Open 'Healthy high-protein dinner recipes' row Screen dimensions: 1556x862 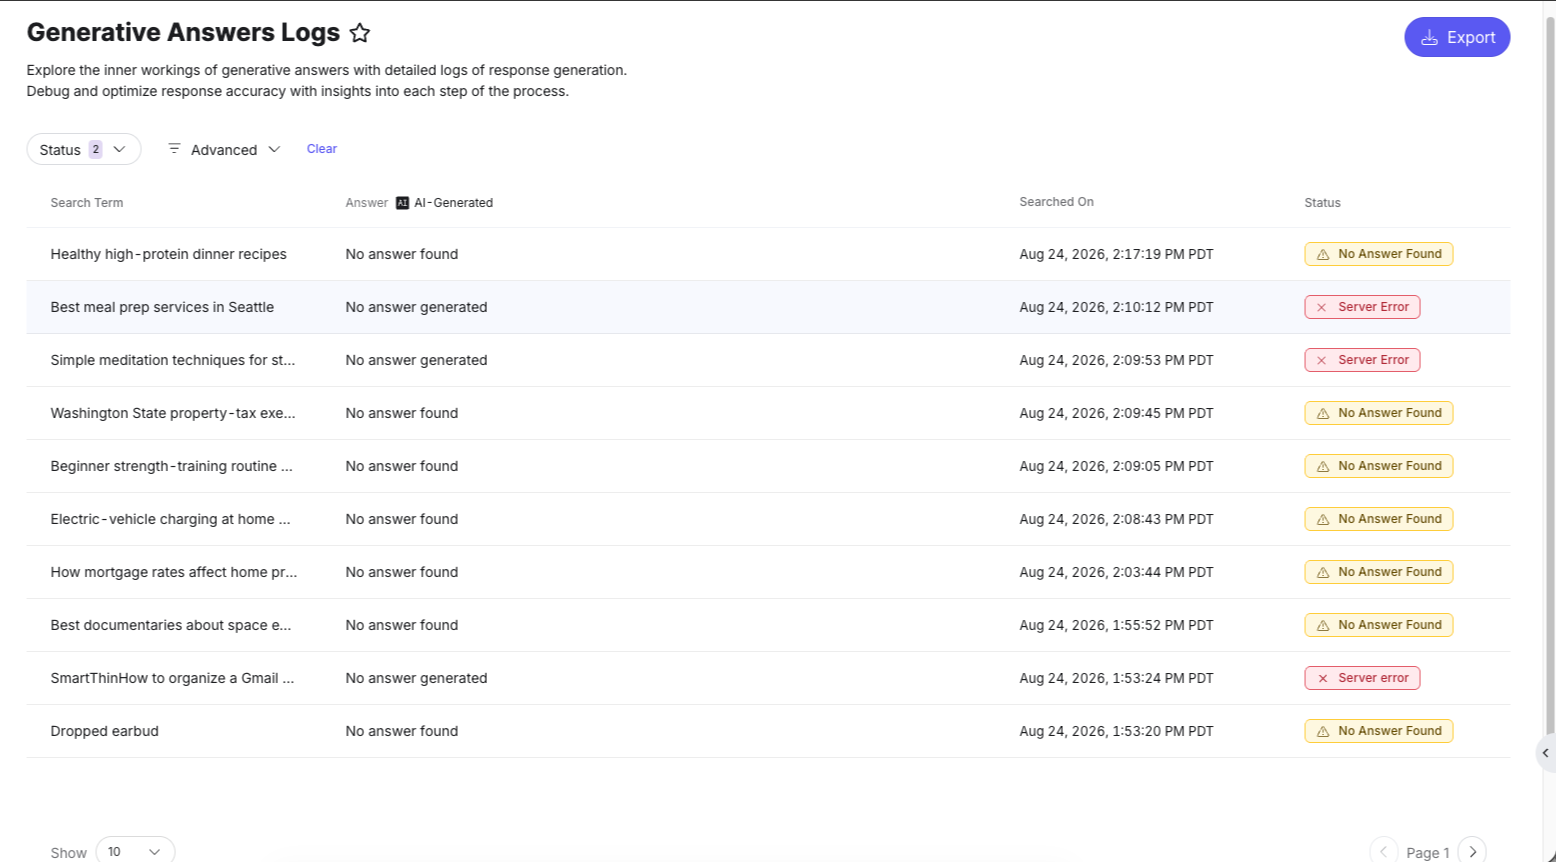coord(768,254)
